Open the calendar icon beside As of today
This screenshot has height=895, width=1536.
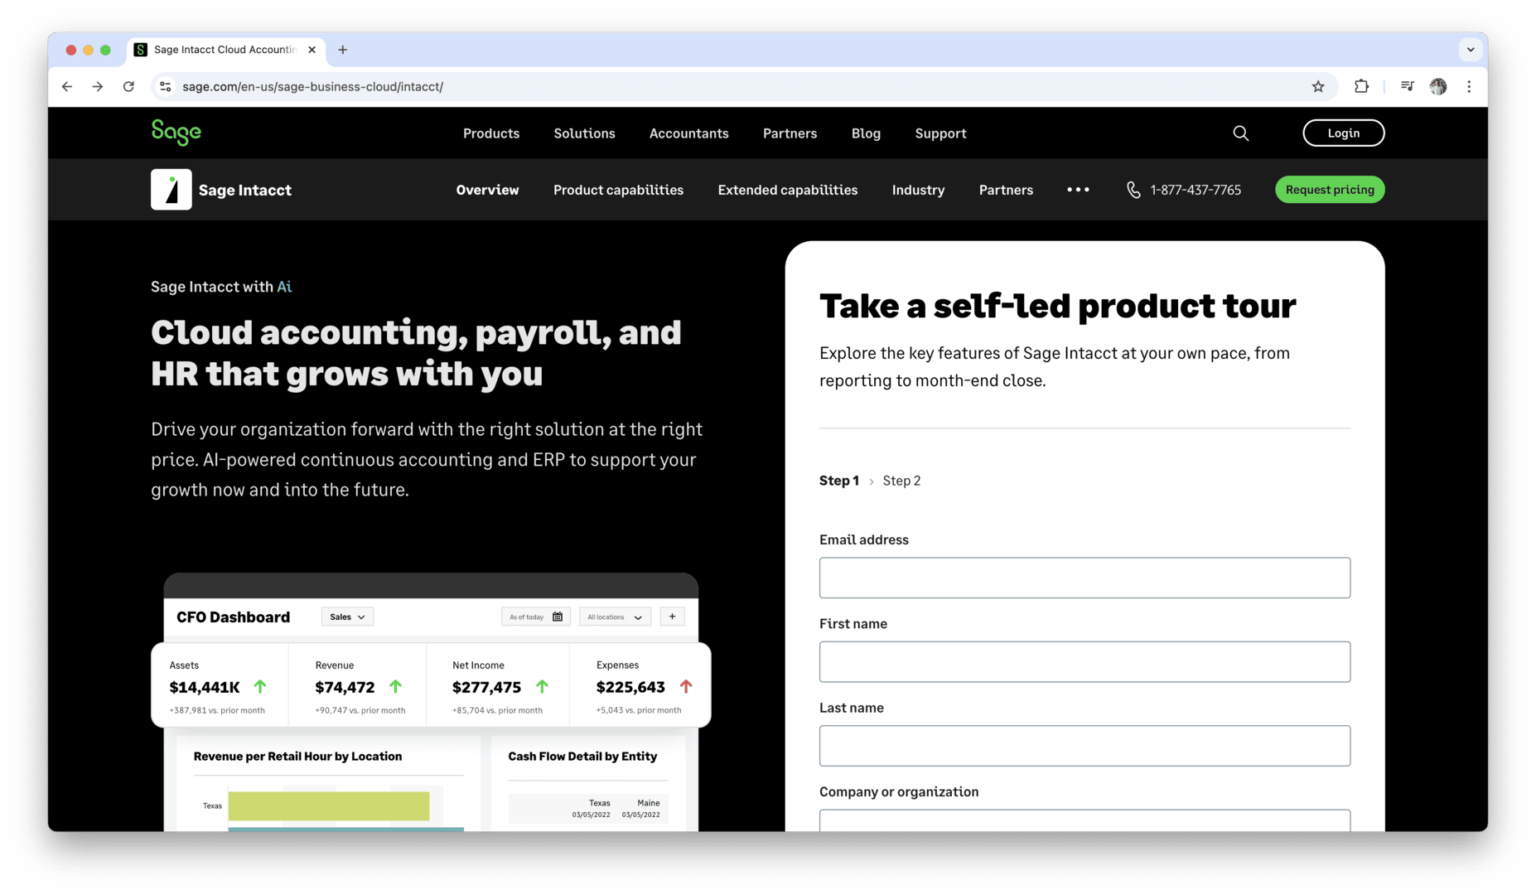[560, 616]
